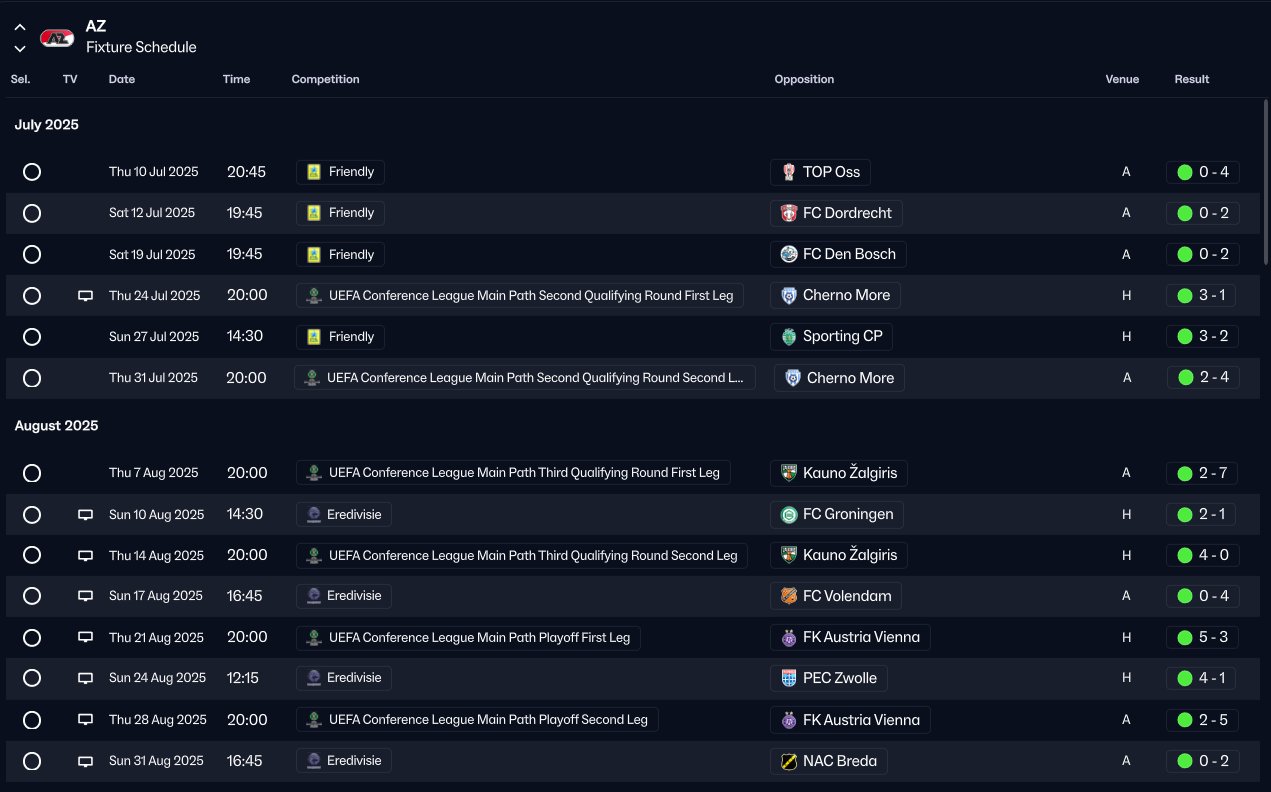Open Friendly competition for 10 Jul match
Screen dimensions: 1271x792
(x=340, y=172)
